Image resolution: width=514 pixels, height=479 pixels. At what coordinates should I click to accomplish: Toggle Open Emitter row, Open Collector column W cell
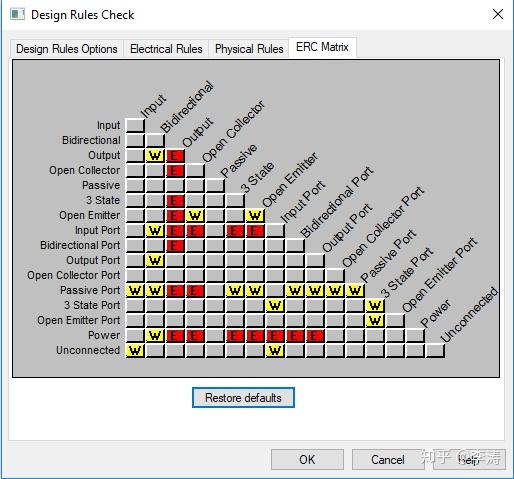(195, 216)
